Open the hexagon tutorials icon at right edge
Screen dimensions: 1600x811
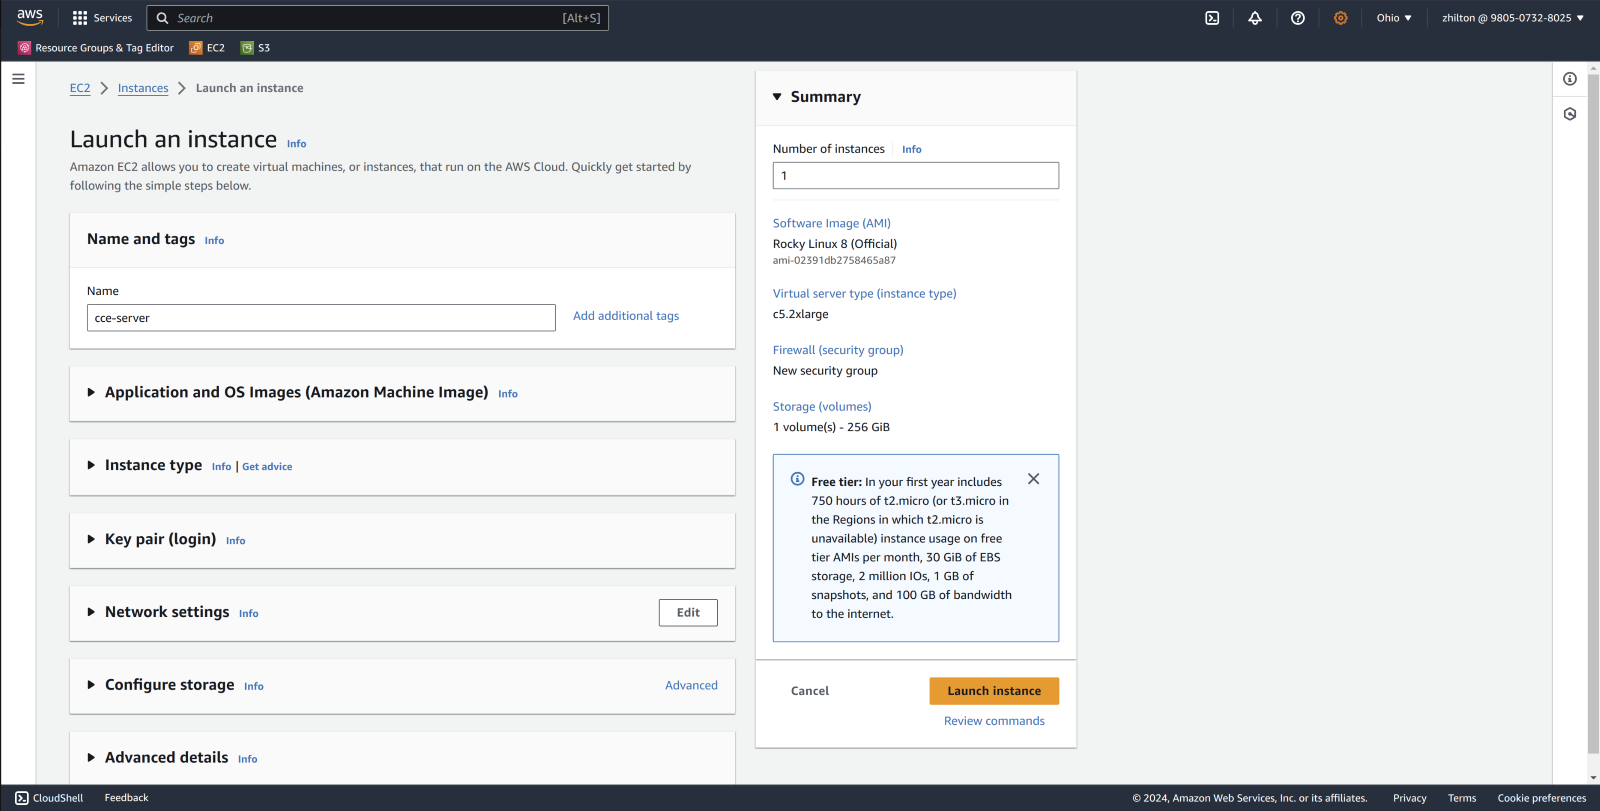(1570, 114)
